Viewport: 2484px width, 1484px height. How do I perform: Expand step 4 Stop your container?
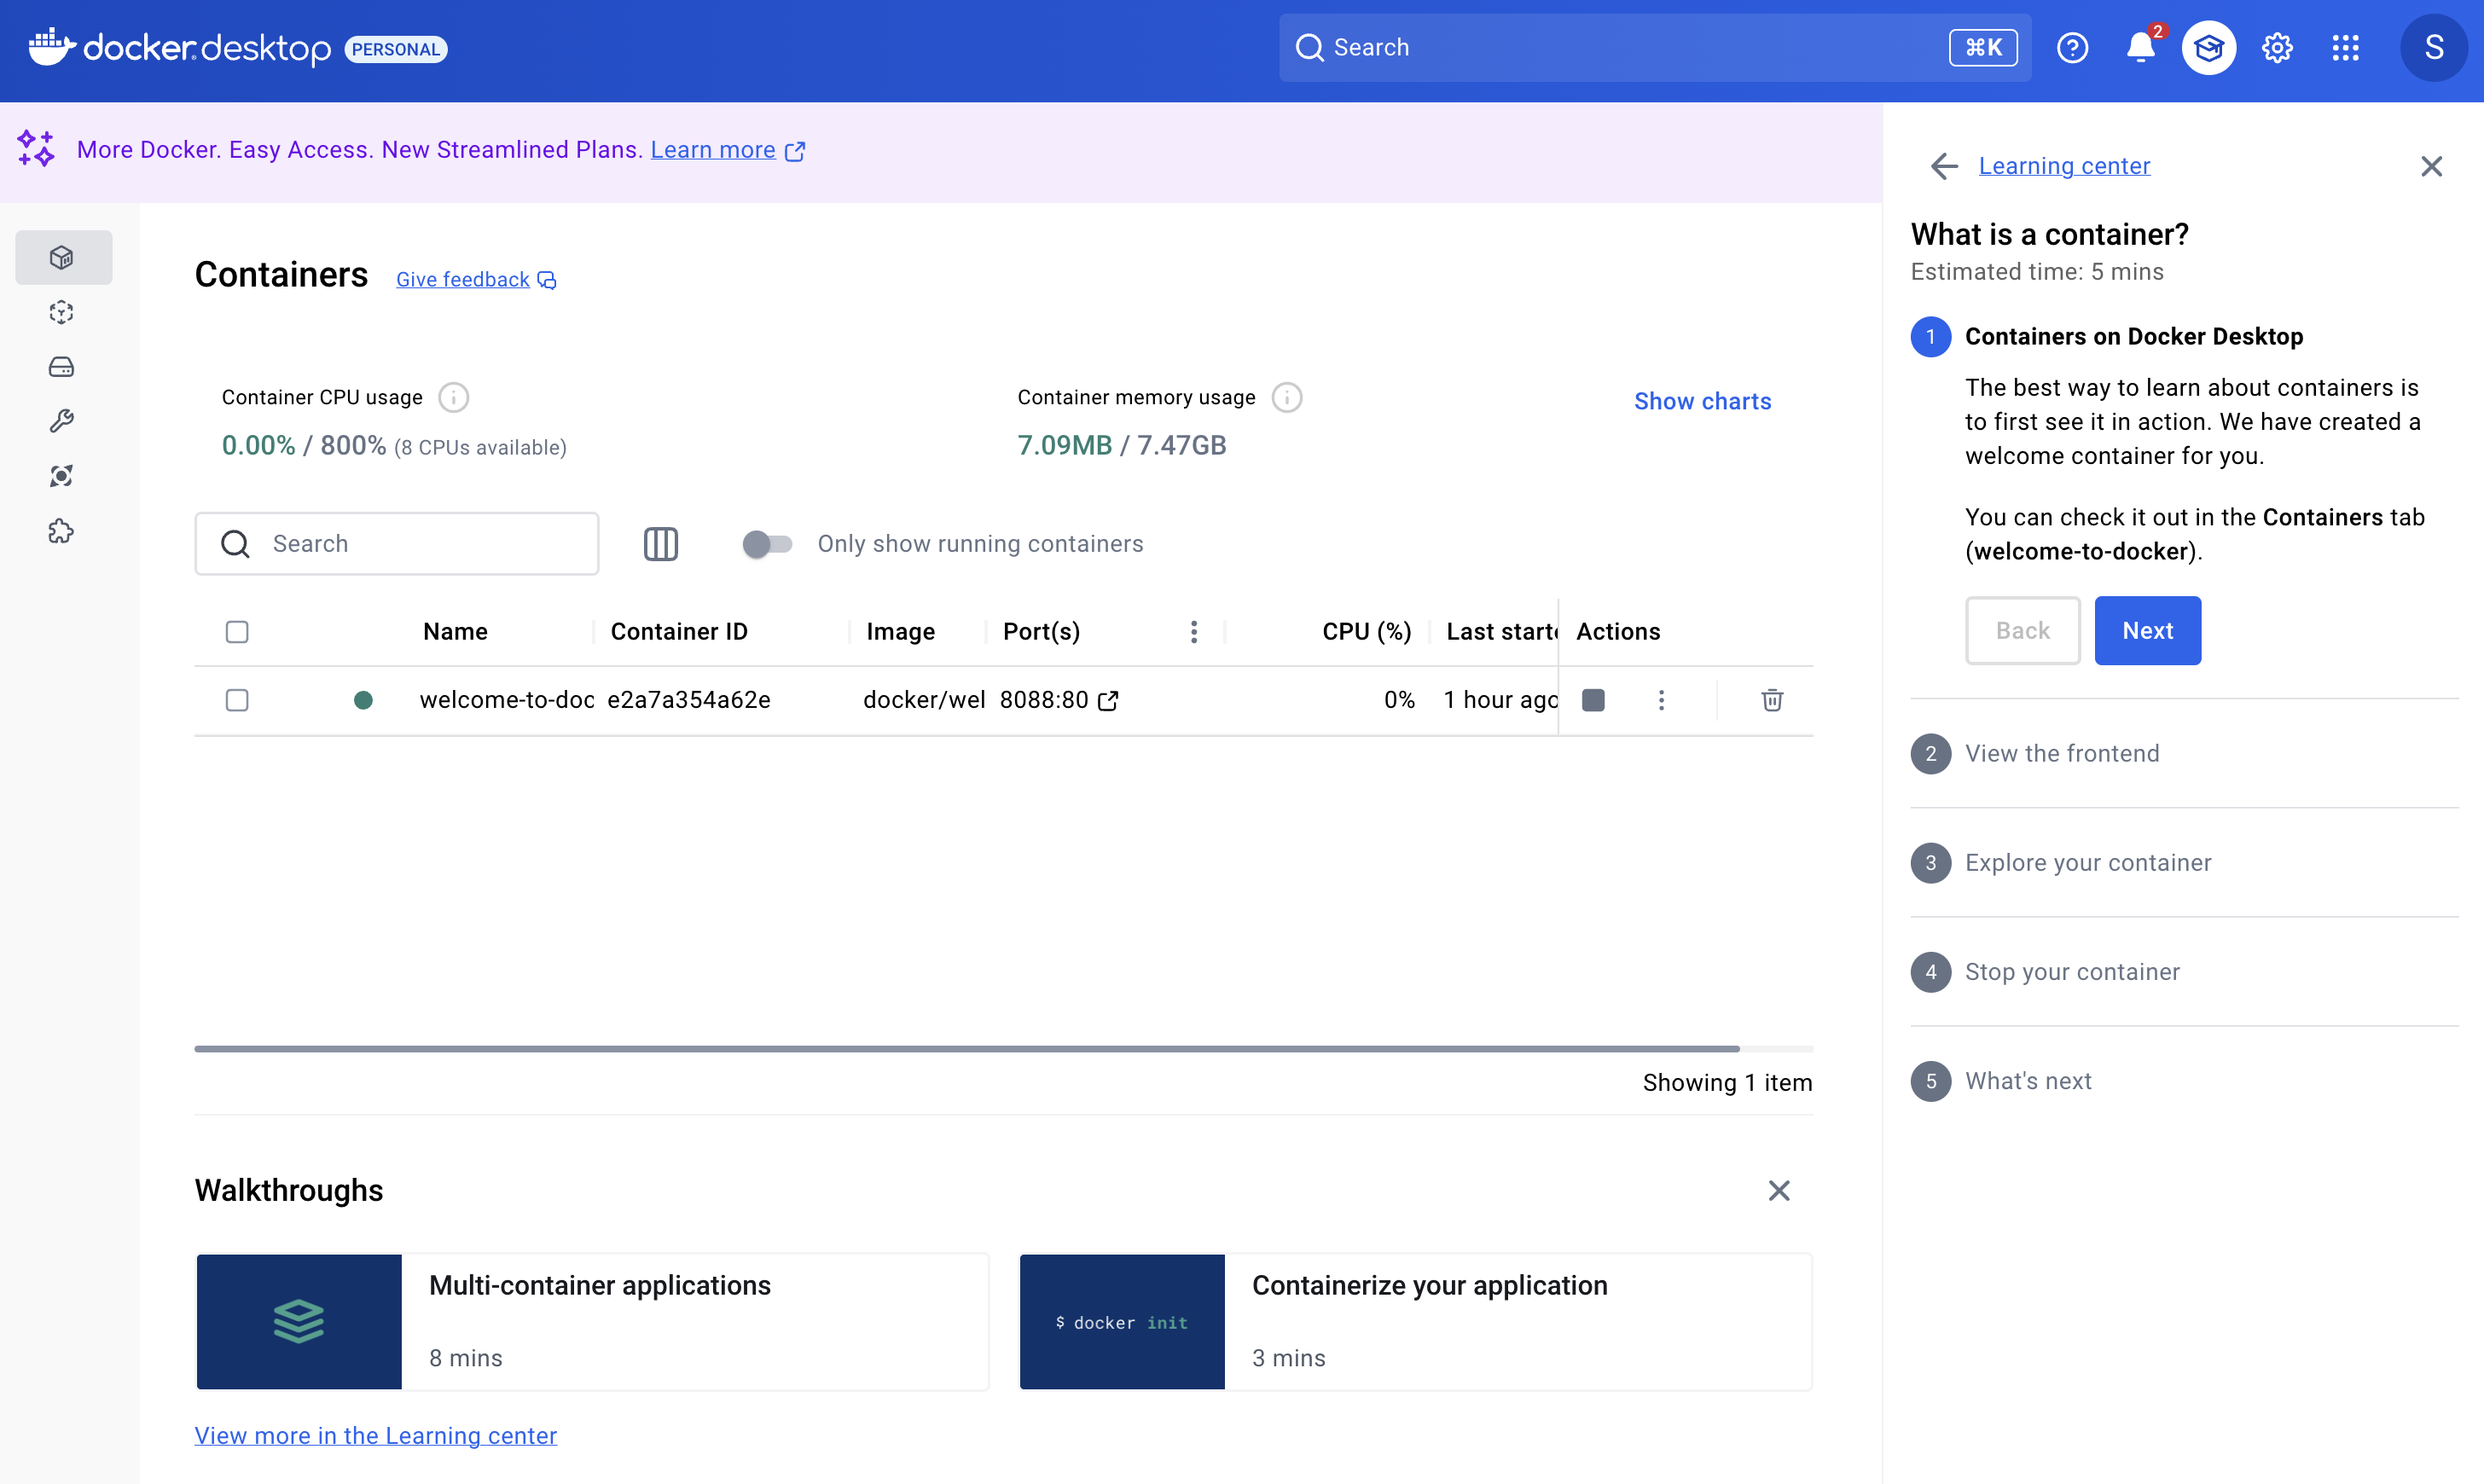(x=2184, y=972)
